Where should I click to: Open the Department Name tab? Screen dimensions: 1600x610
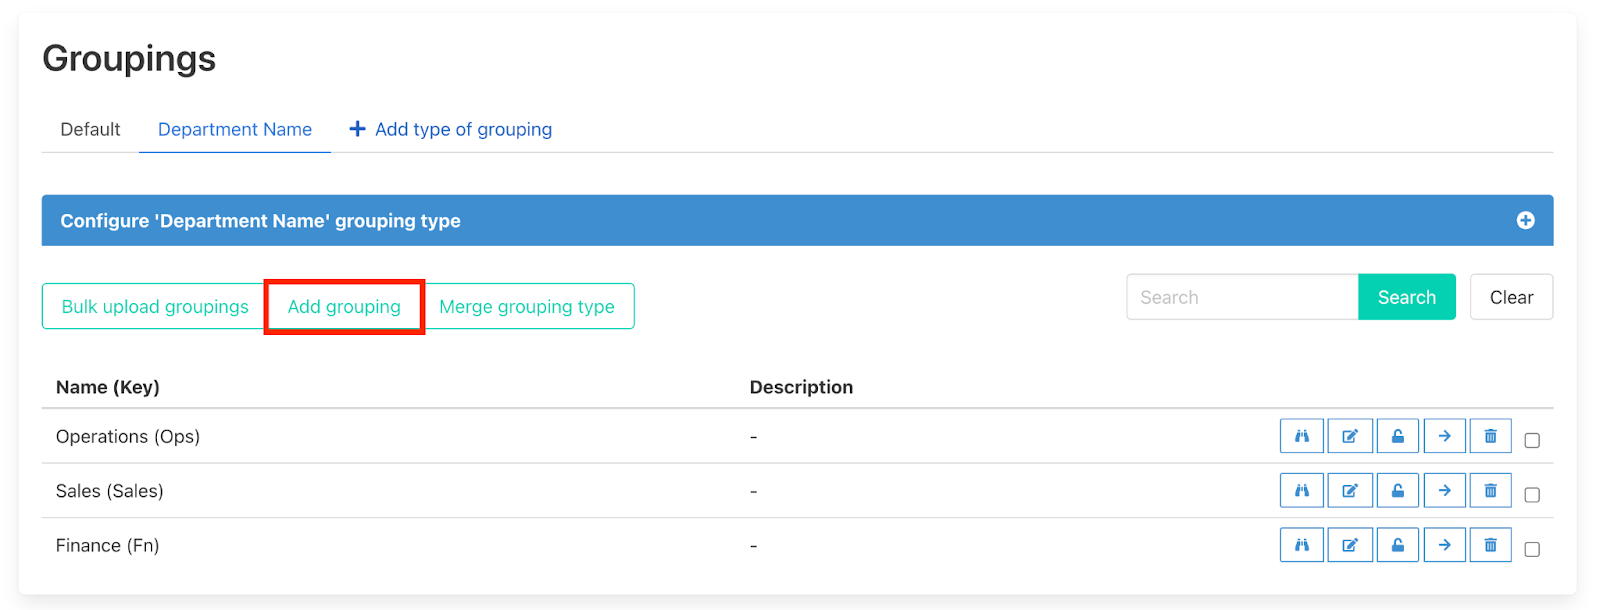click(235, 129)
